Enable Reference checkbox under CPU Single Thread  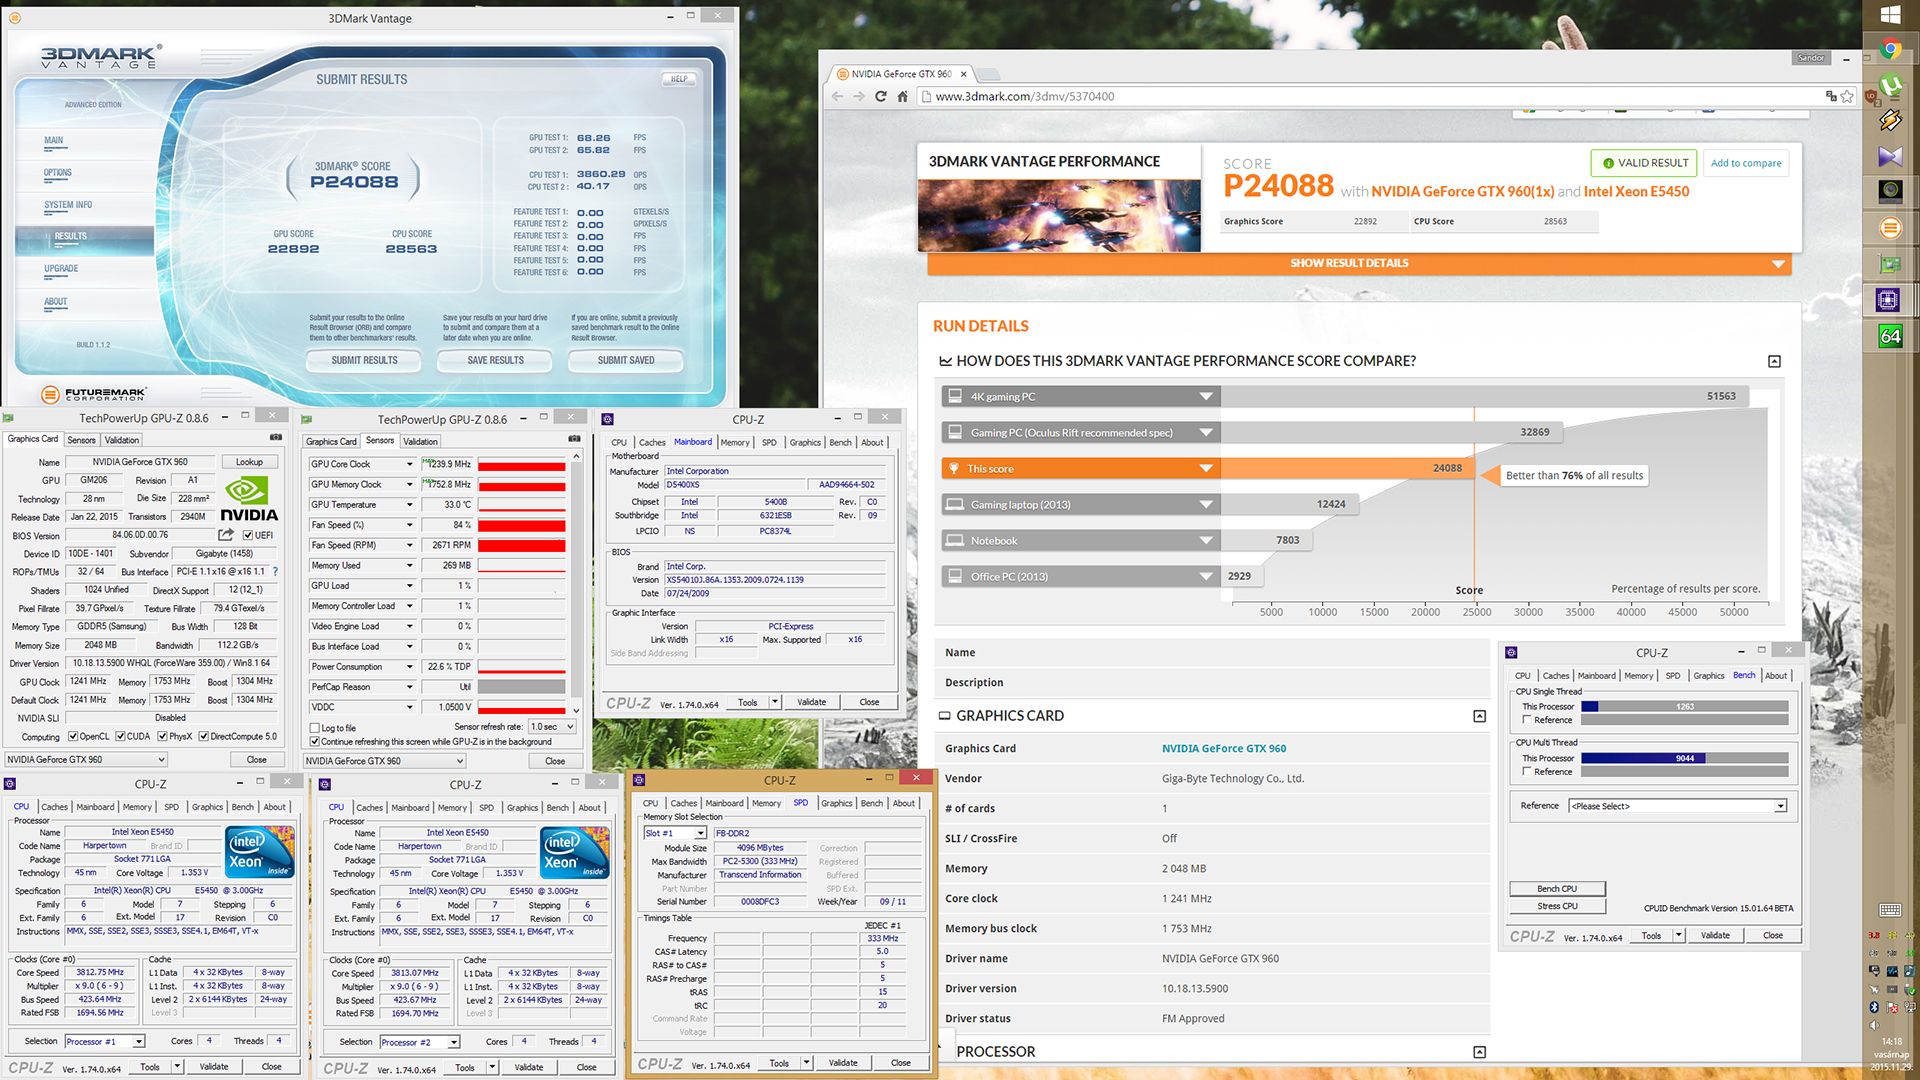[x=1527, y=720]
